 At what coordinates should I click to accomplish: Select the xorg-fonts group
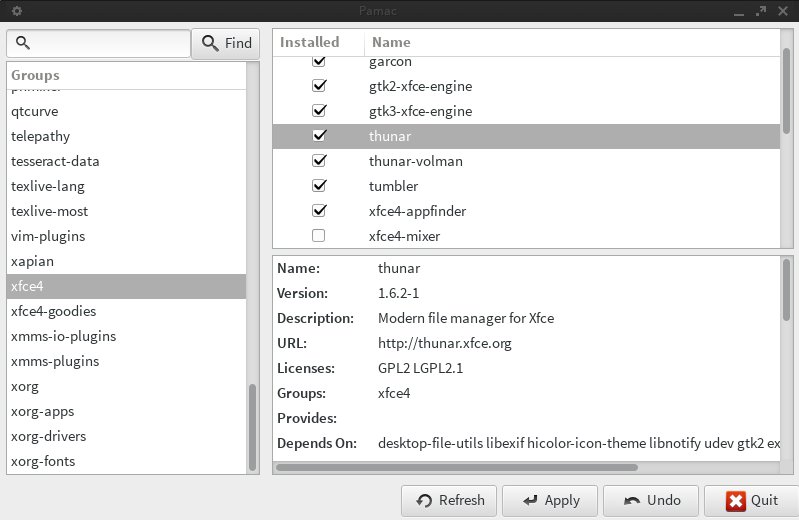pyautogui.click(x=126, y=461)
